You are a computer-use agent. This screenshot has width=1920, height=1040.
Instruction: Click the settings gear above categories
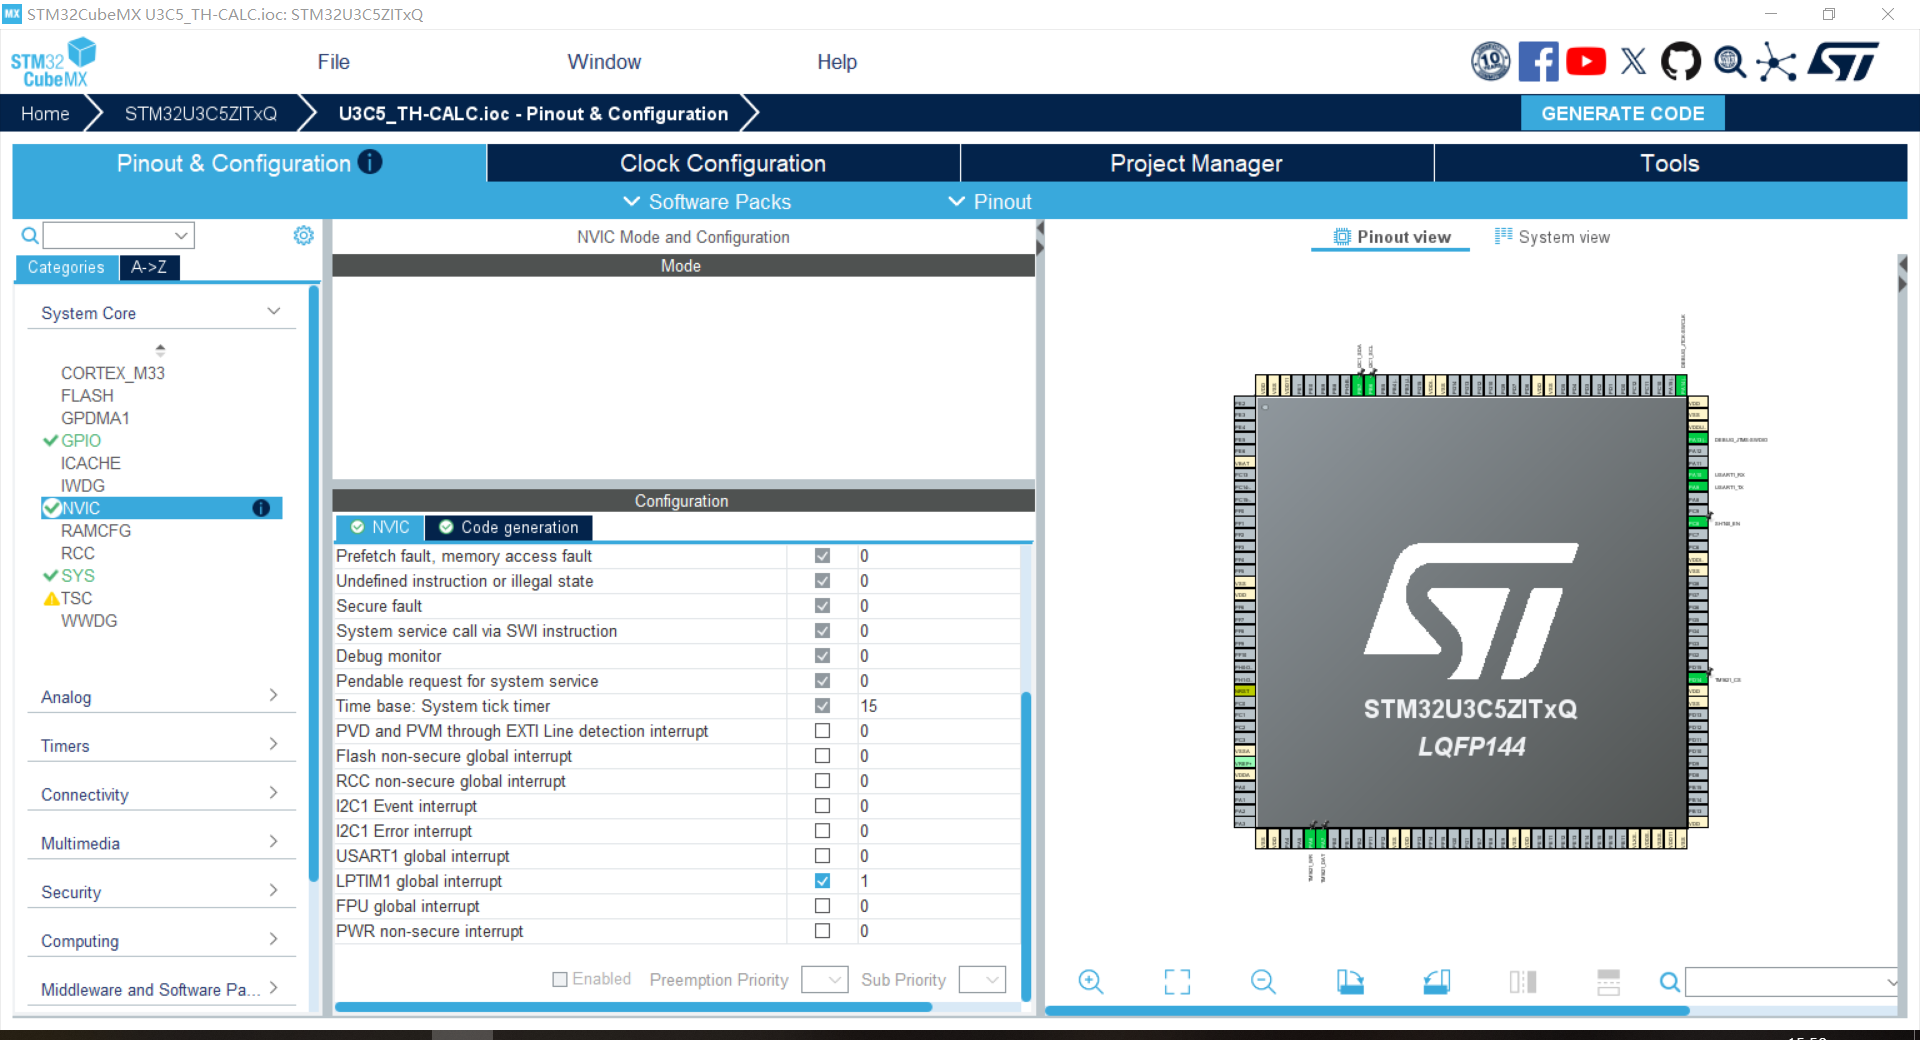coord(303,235)
